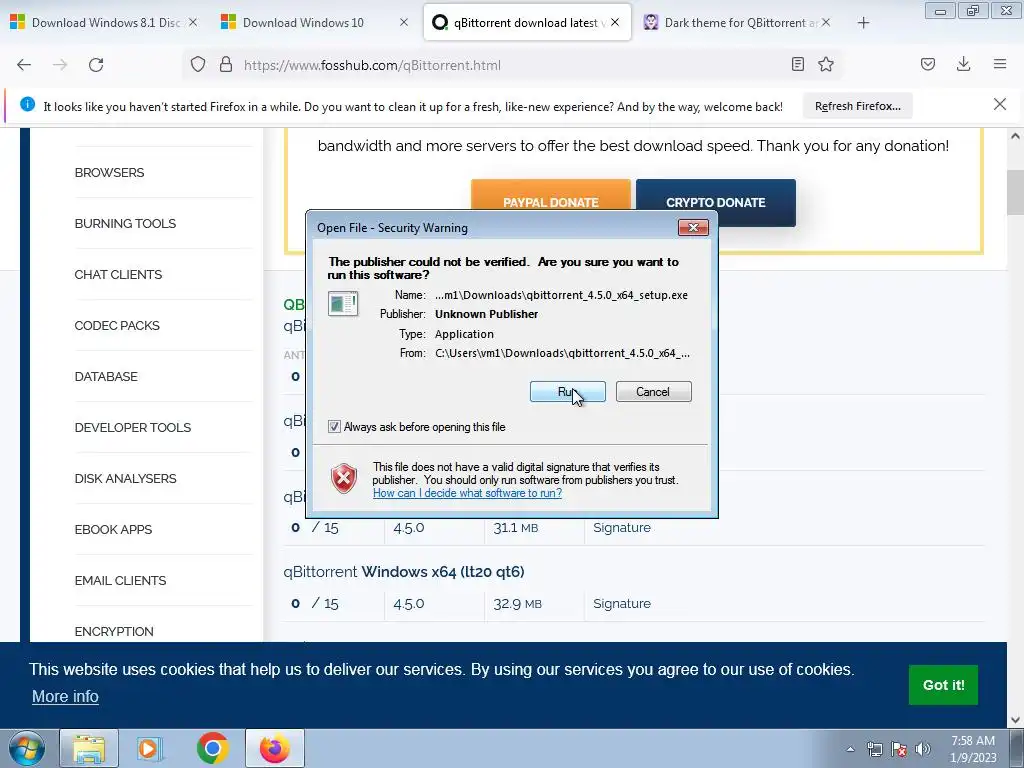
Task: Click the Refresh Firefox button
Action: click(x=857, y=106)
